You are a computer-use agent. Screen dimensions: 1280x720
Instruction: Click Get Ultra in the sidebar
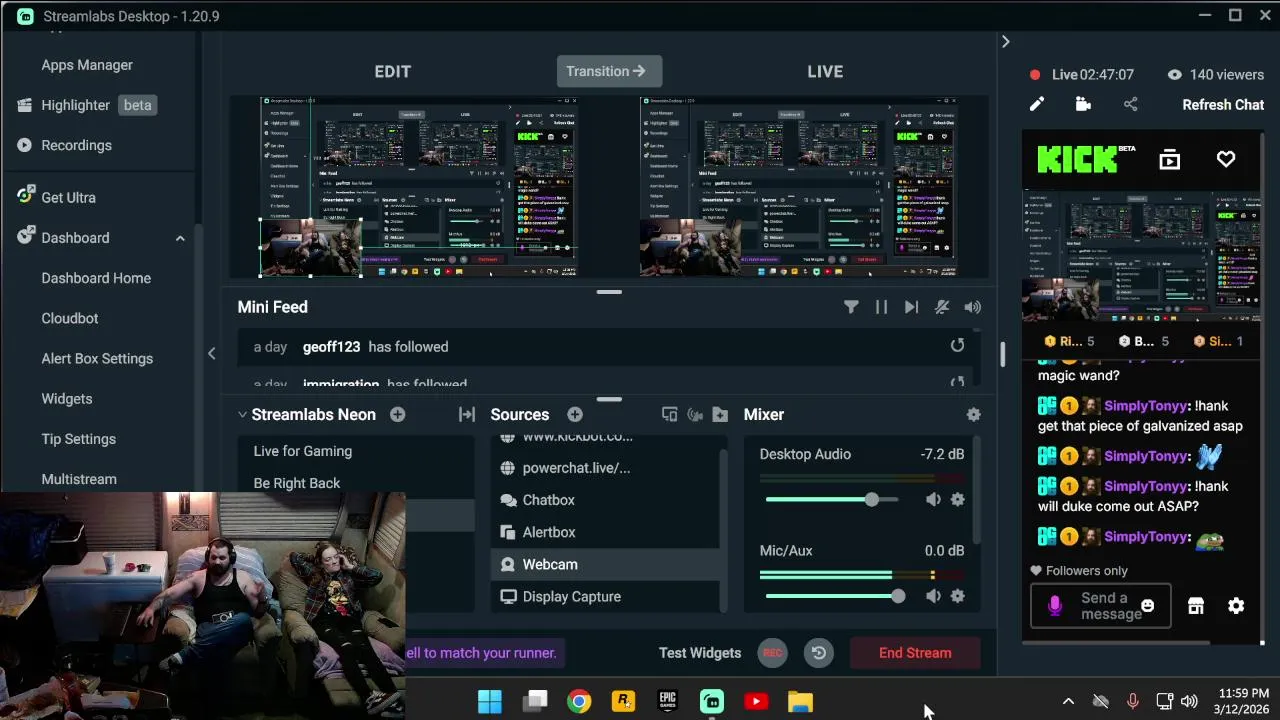coord(56,197)
